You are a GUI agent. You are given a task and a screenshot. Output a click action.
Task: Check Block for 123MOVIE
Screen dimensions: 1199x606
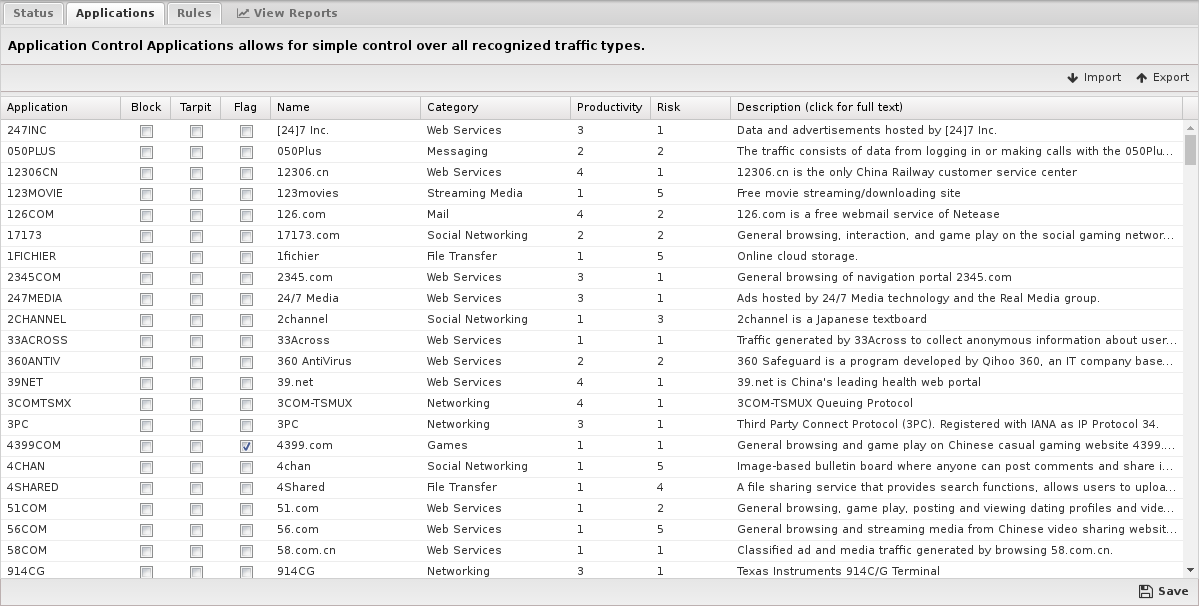[146, 194]
